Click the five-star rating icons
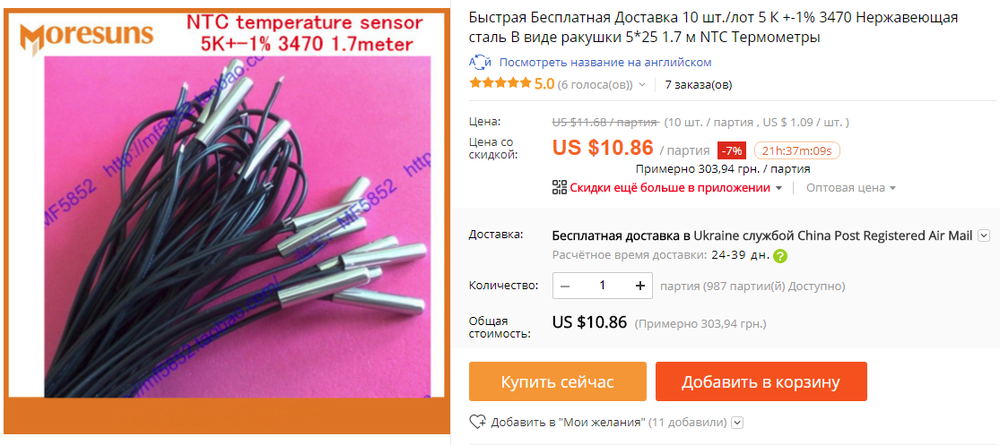This screenshot has width=1000, height=445. pos(500,84)
